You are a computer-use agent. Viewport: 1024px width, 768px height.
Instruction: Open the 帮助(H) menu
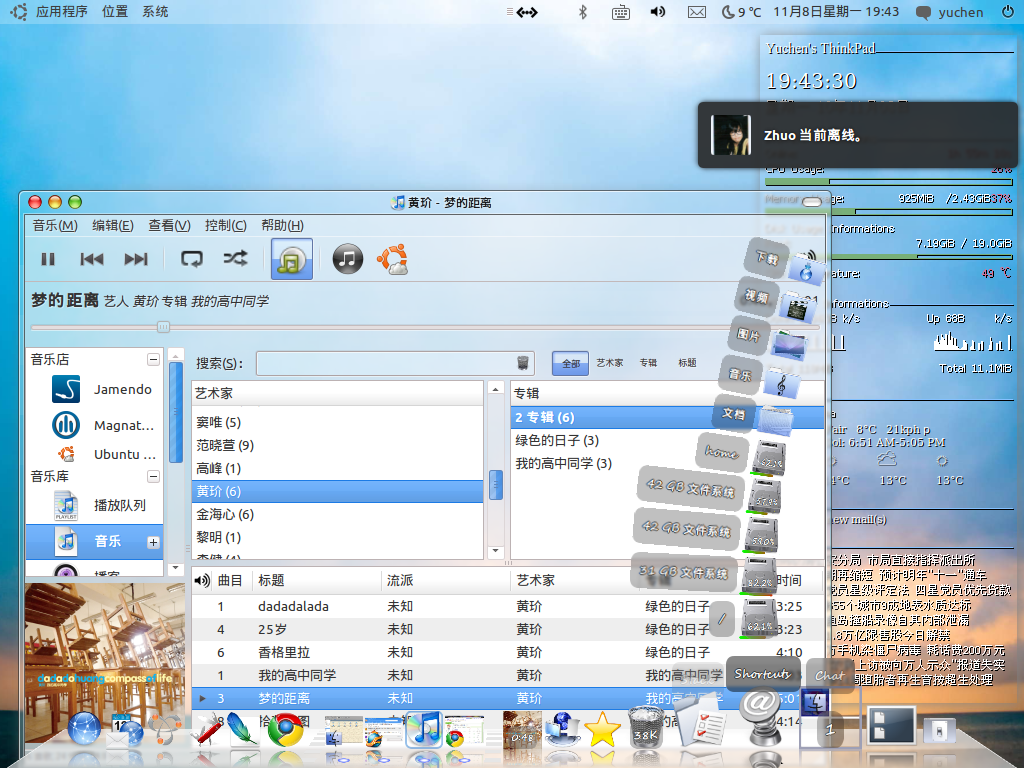(x=282, y=225)
